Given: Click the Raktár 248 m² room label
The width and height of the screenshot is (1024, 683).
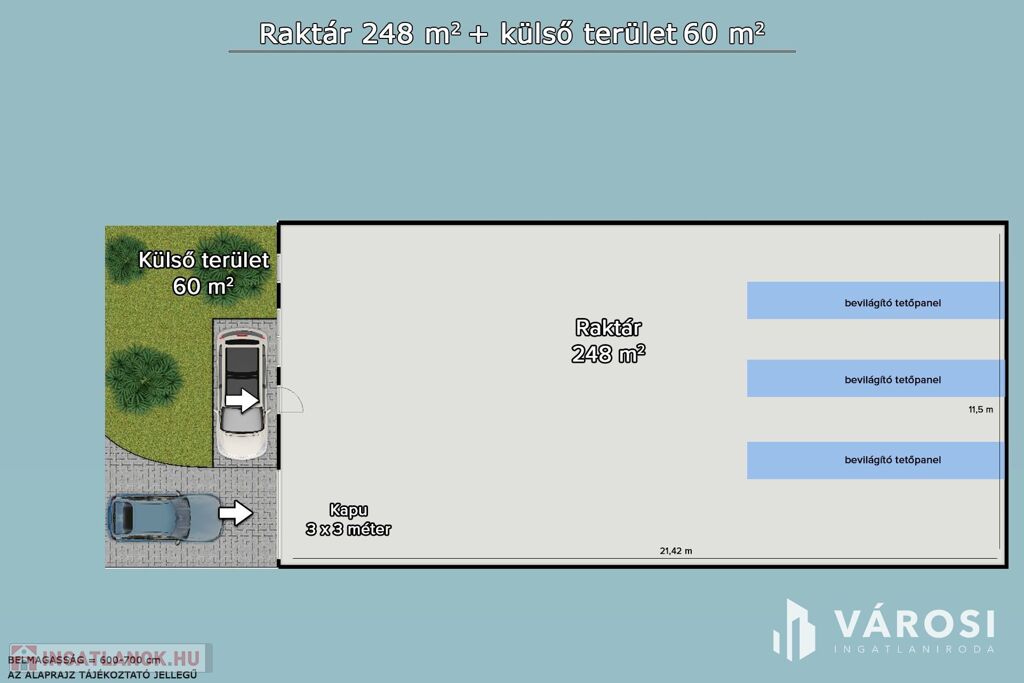Looking at the screenshot, I should [608, 340].
